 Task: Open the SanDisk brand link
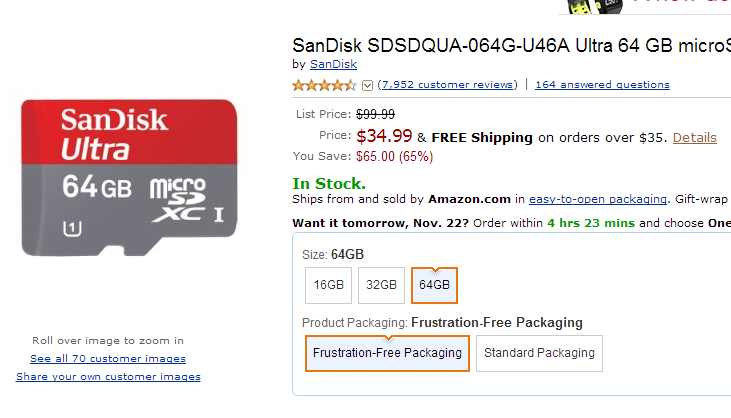[x=333, y=64]
